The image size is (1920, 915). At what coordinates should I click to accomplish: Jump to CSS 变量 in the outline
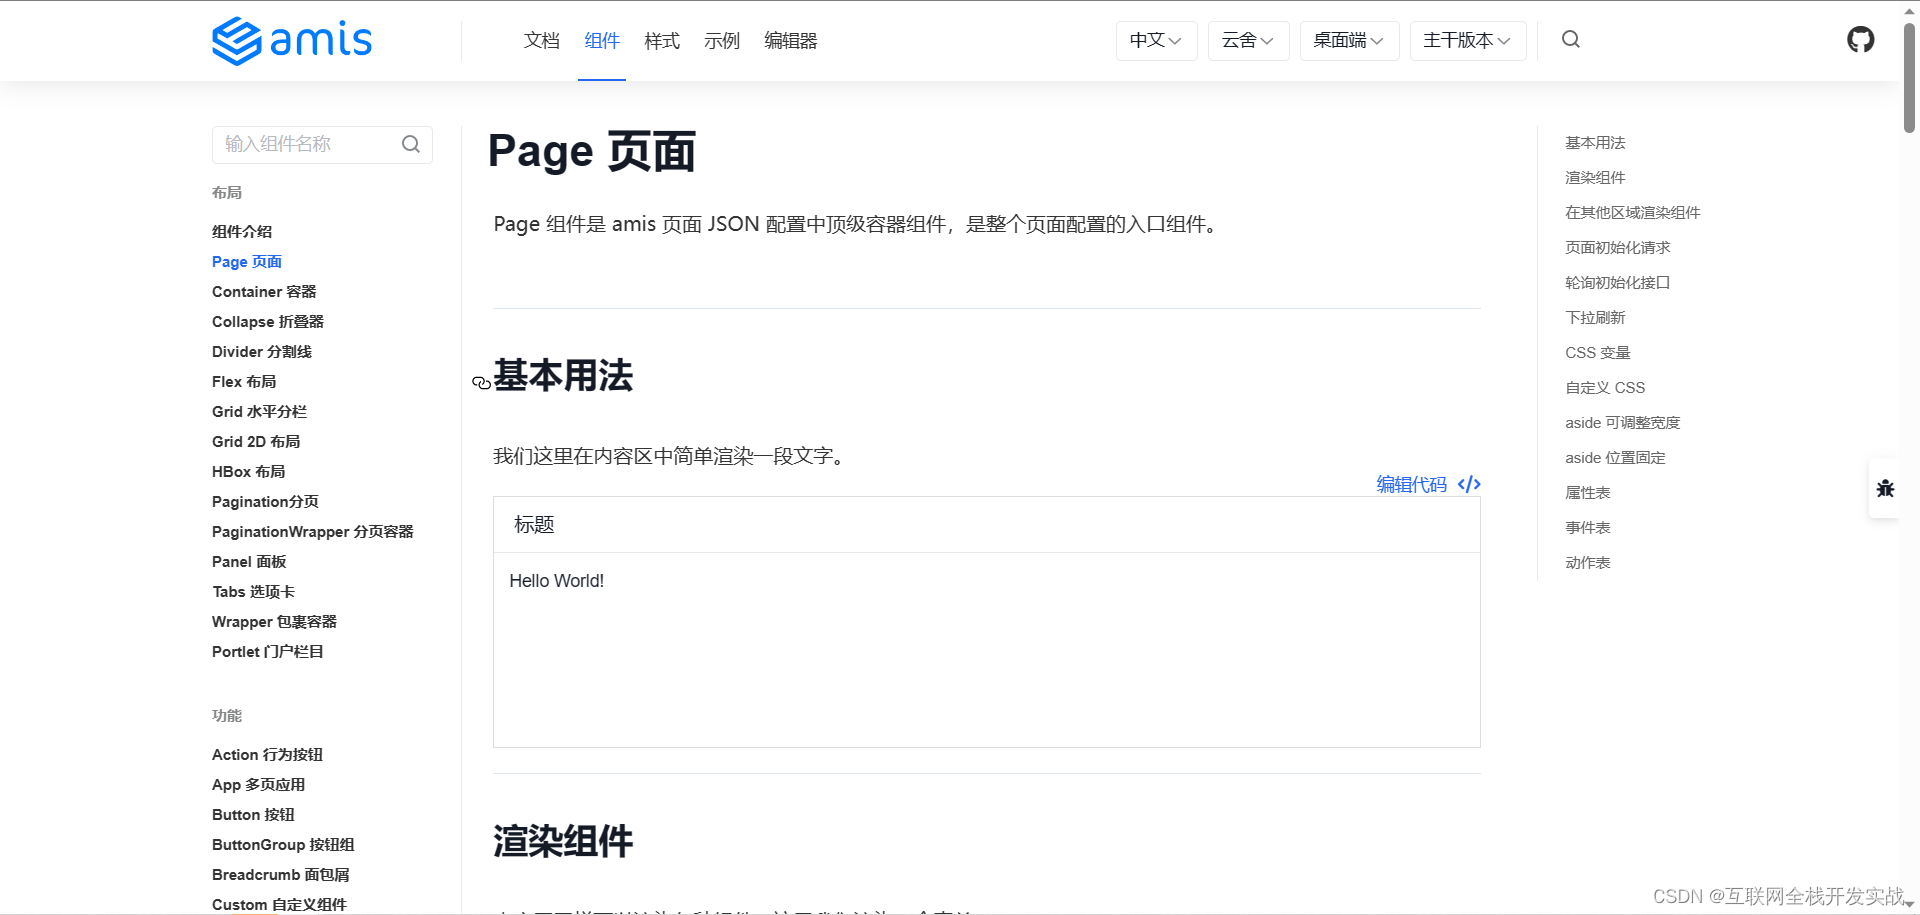point(1598,353)
